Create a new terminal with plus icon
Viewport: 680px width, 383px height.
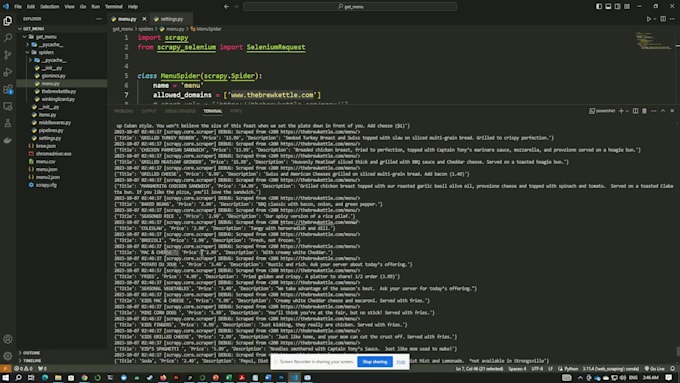click(621, 111)
